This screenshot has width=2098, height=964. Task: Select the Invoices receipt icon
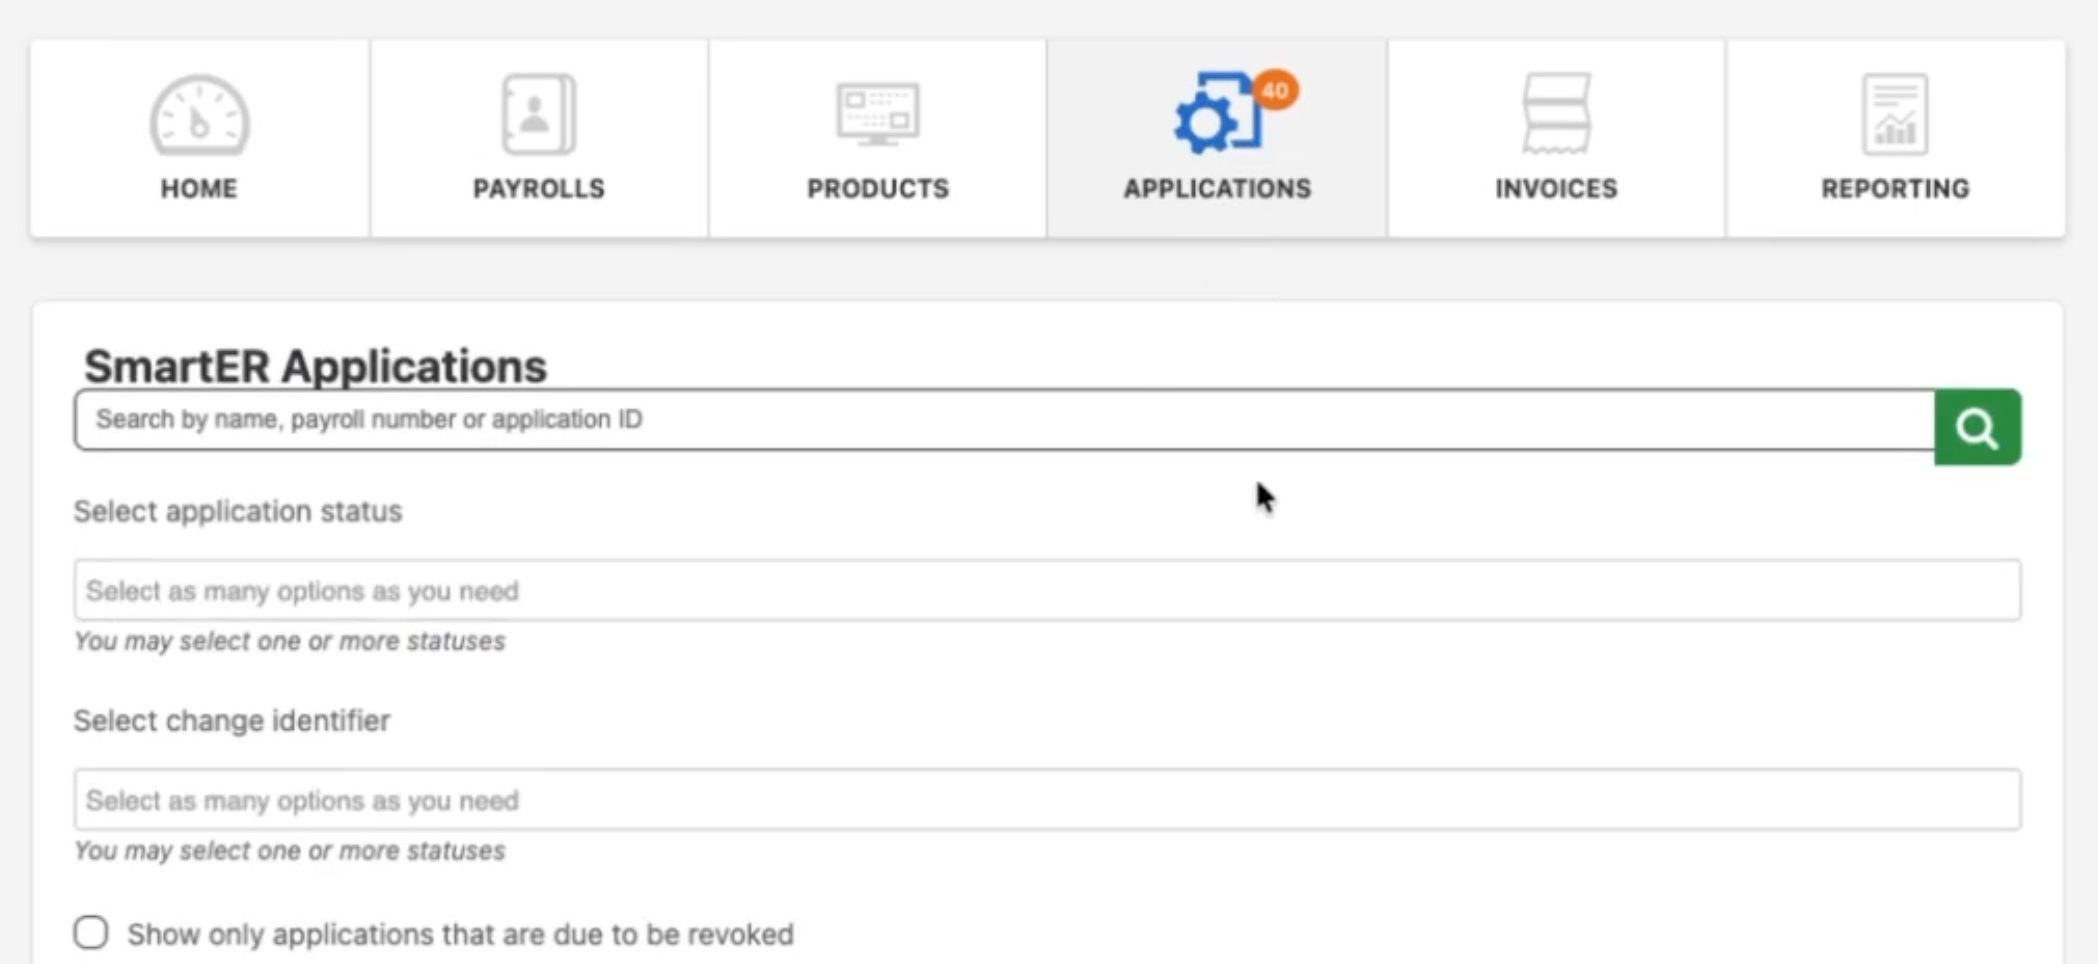[1556, 115]
